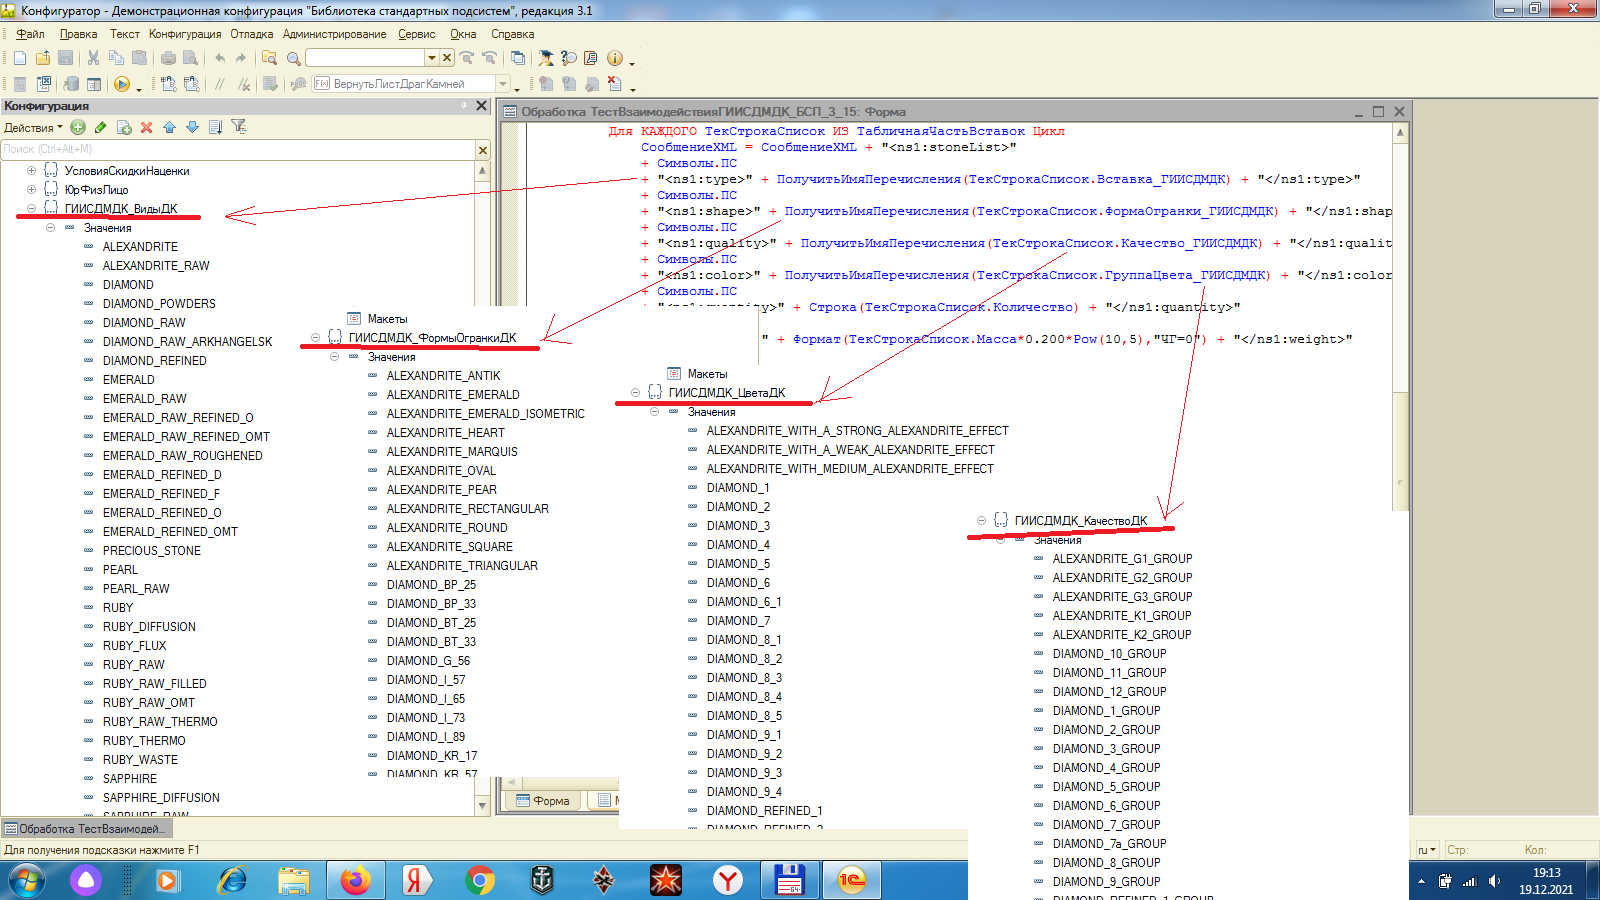Open the Администрирование menu
The width and height of the screenshot is (1600, 900).
(334, 34)
